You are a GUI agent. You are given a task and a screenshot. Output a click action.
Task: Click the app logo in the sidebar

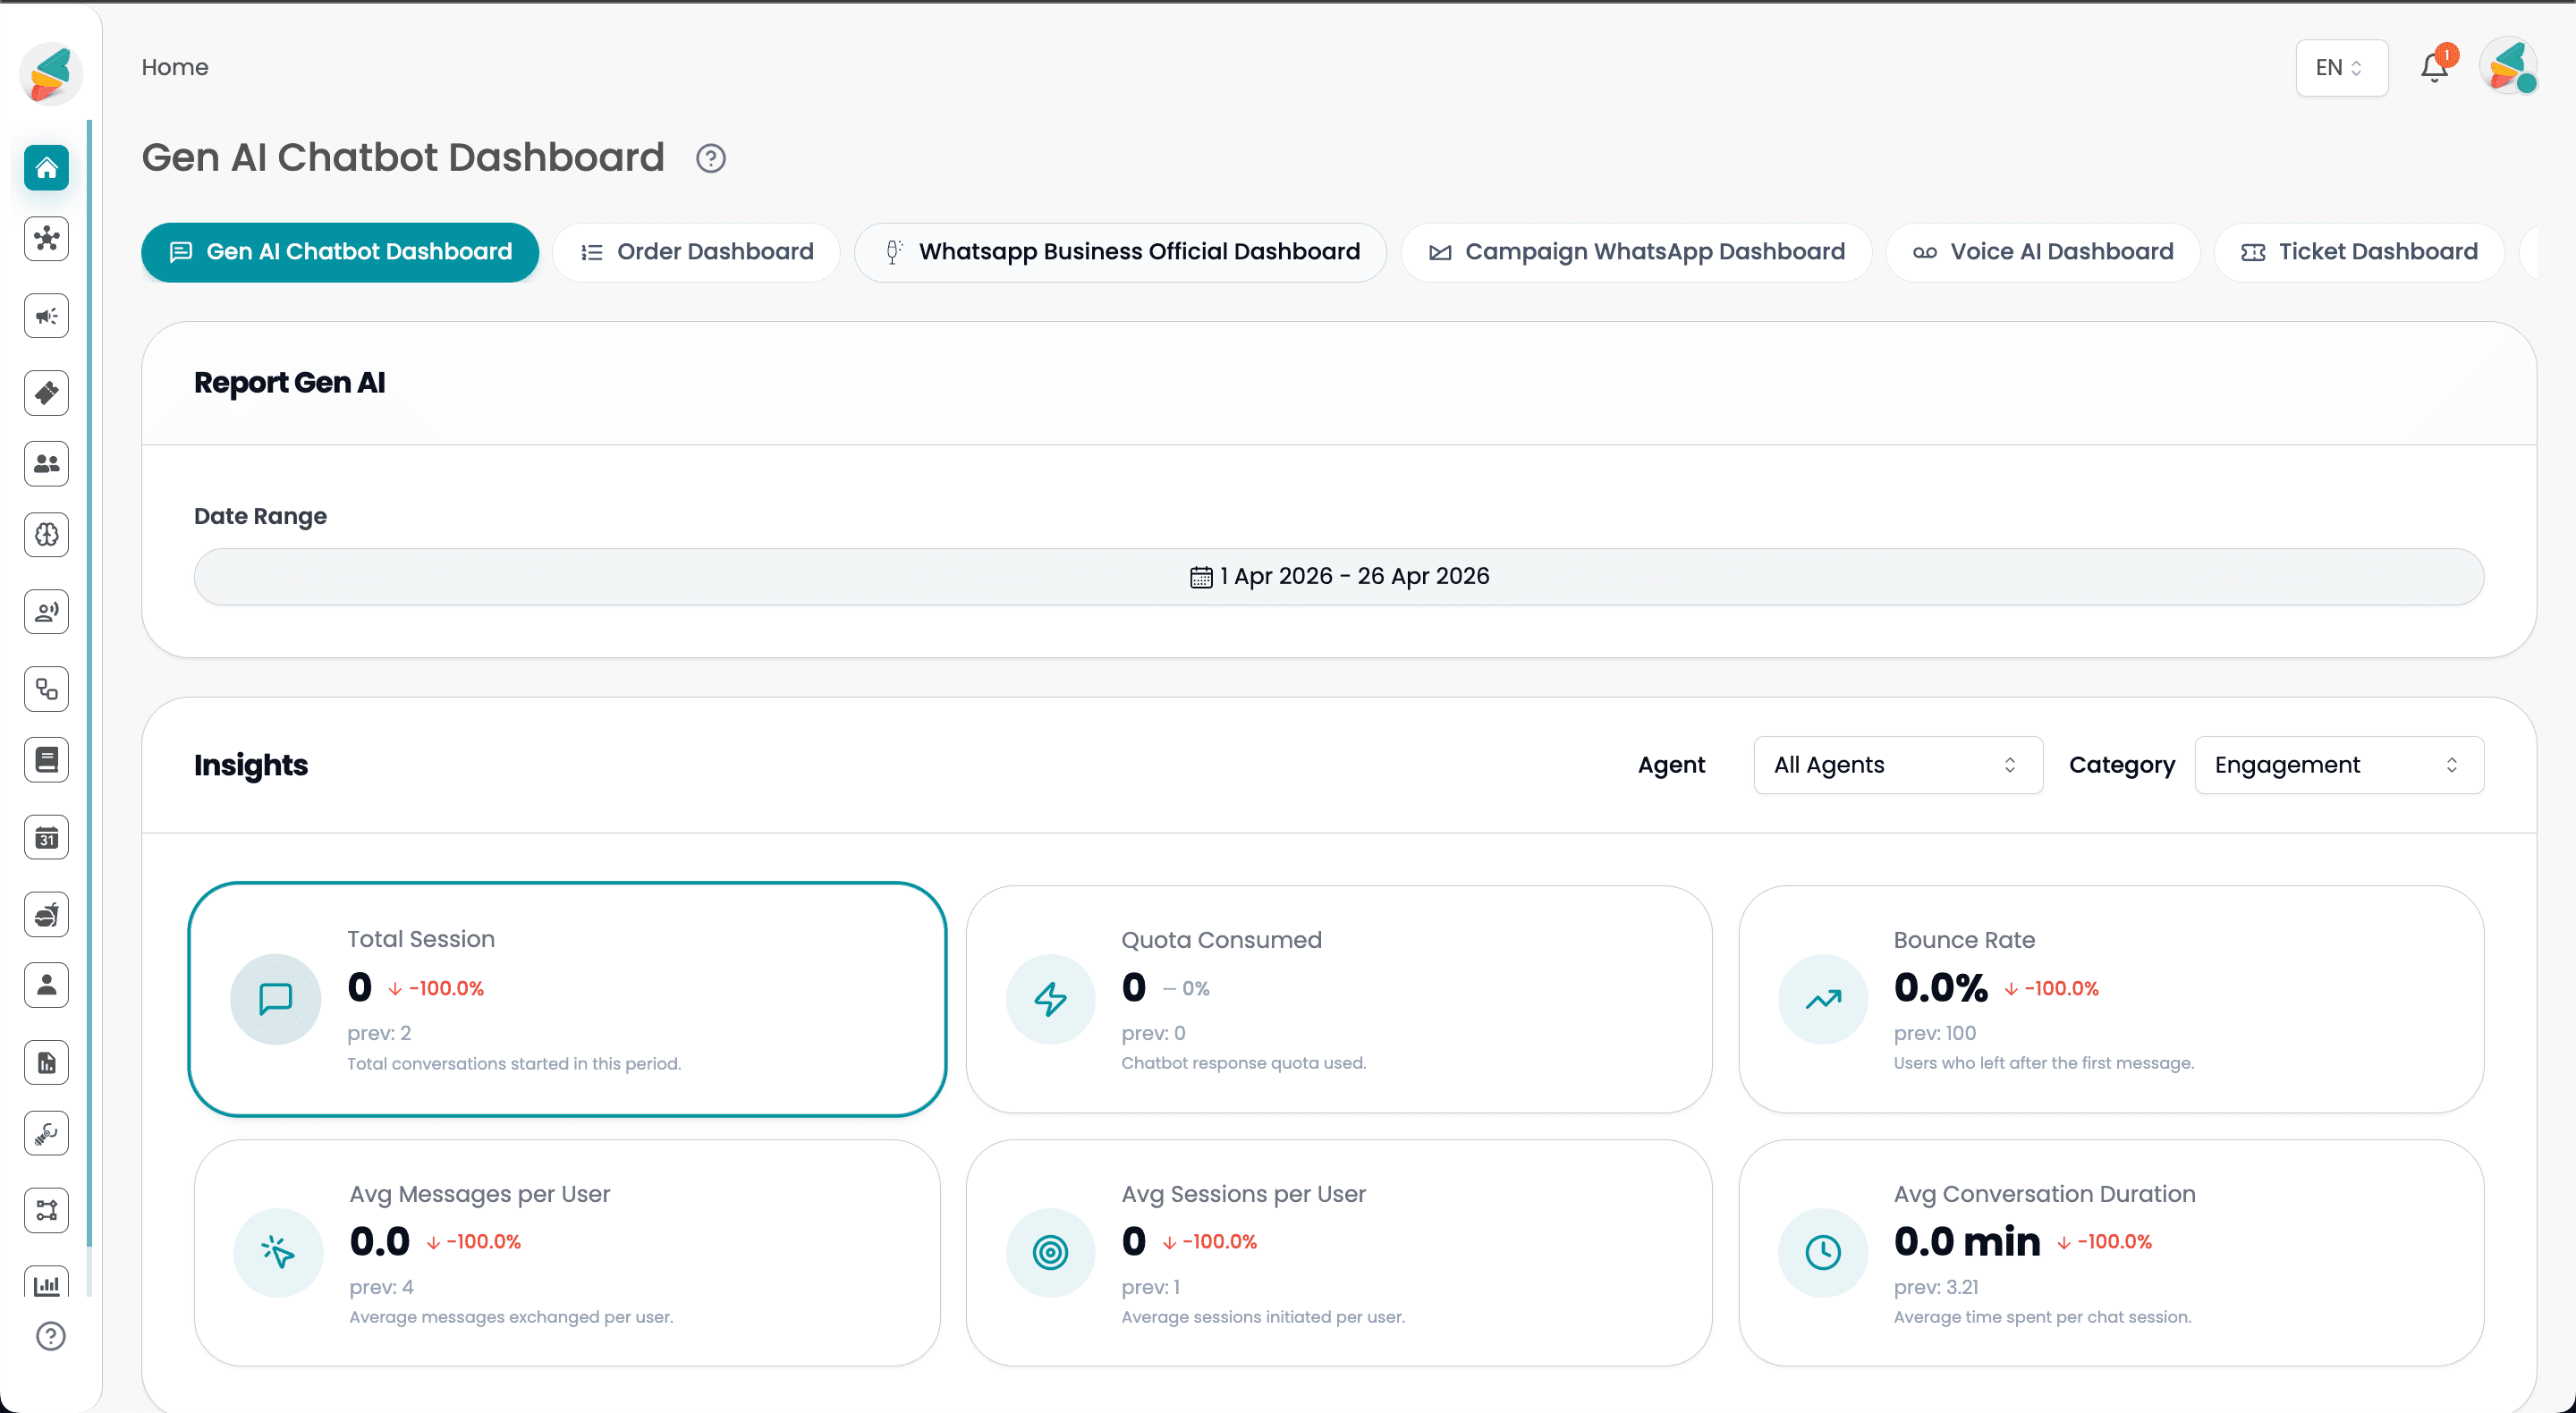pyautogui.click(x=50, y=73)
